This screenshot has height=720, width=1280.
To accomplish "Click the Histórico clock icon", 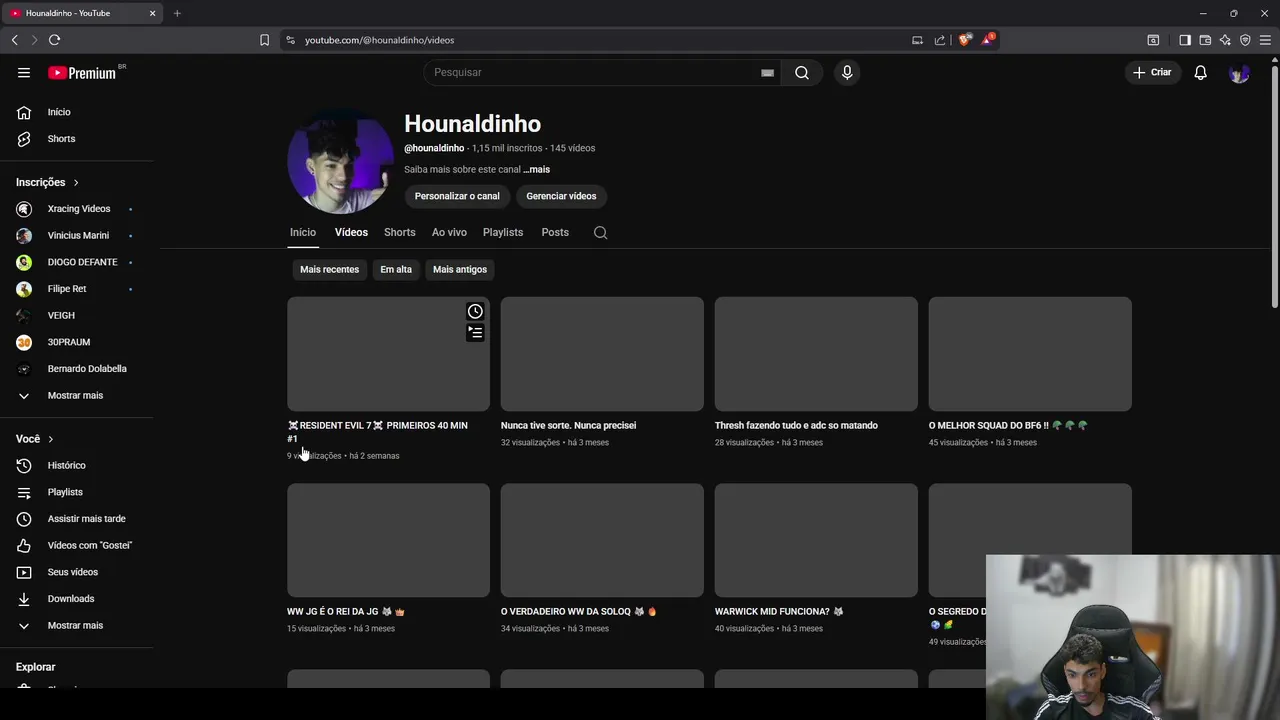I will pyautogui.click(x=24, y=465).
